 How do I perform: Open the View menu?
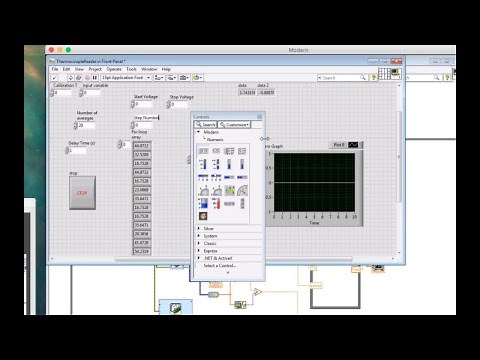(x=79, y=69)
